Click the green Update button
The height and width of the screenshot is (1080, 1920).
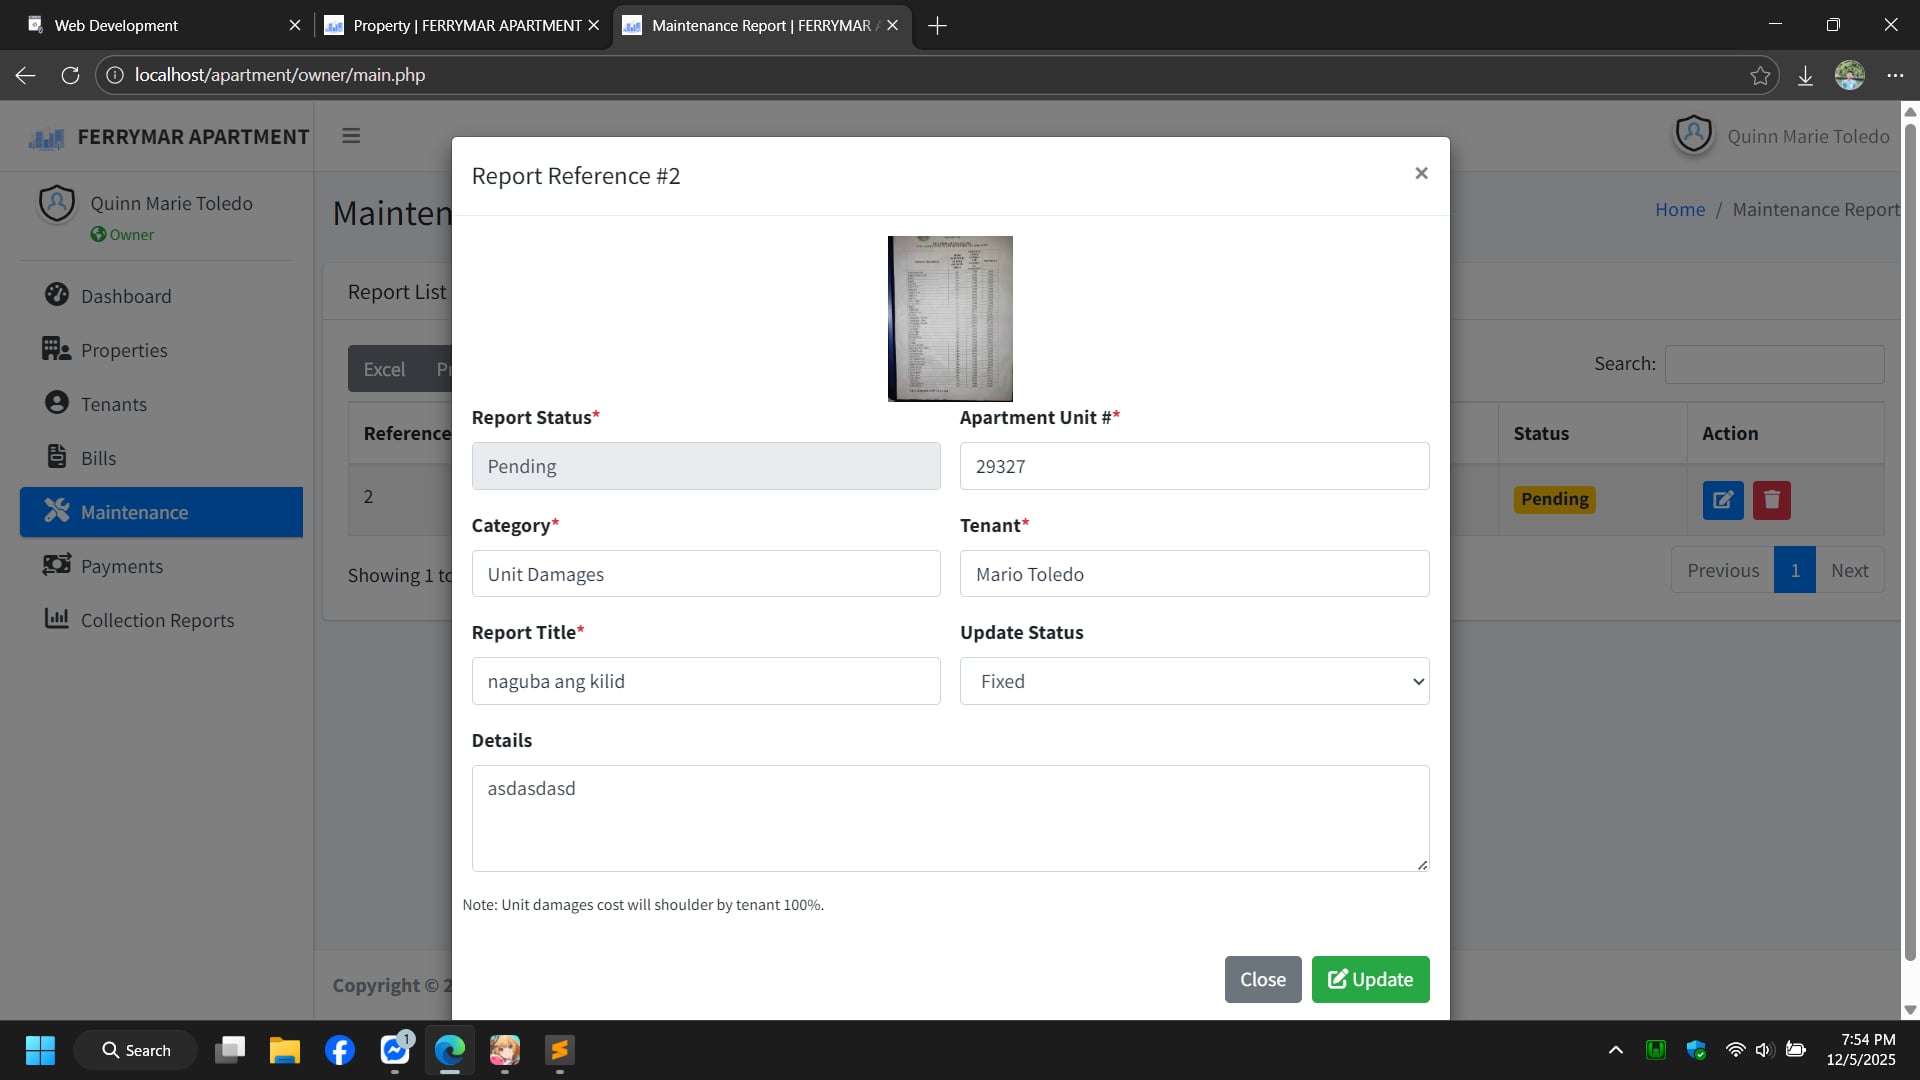coord(1370,979)
